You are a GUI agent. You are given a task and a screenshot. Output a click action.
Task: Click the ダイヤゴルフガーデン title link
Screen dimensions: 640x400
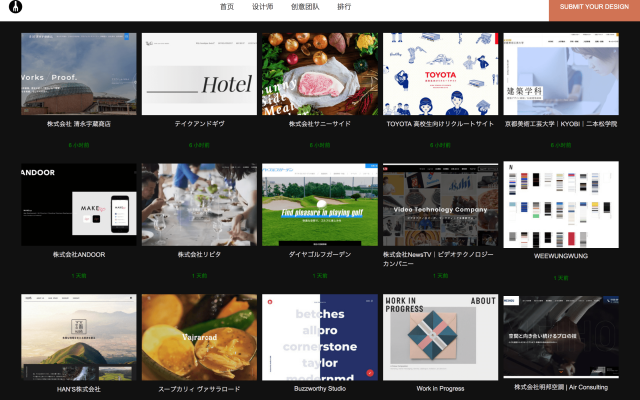click(x=320, y=254)
